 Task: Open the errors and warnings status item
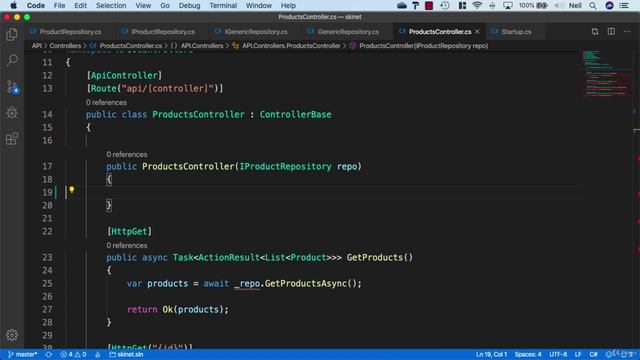click(x=73, y=354)
